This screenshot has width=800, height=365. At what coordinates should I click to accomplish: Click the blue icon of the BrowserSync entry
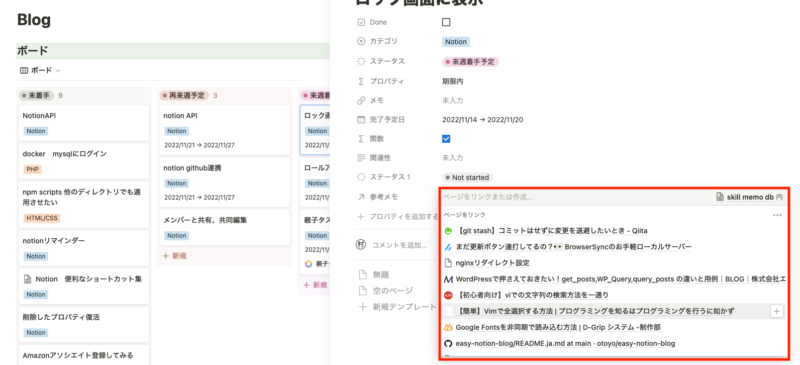click(x=448, y=247)
